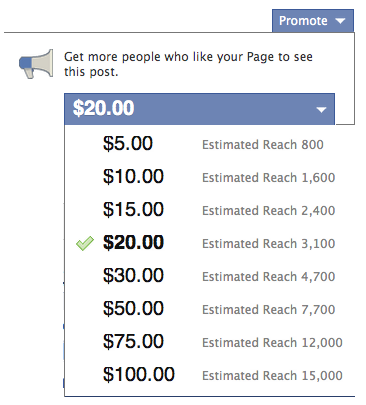
Task: Select the $50.00 budget option
Action: click(x=210, y=309)
